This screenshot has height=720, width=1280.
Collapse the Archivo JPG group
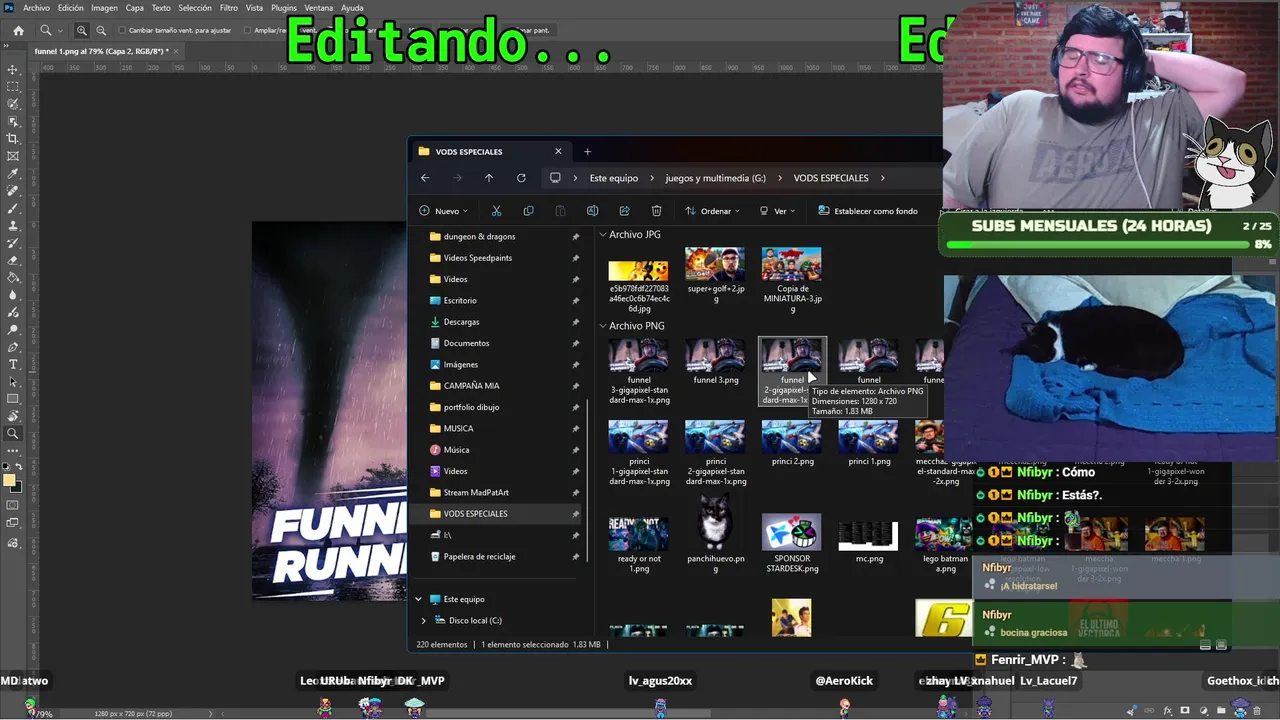pos(603,235)
